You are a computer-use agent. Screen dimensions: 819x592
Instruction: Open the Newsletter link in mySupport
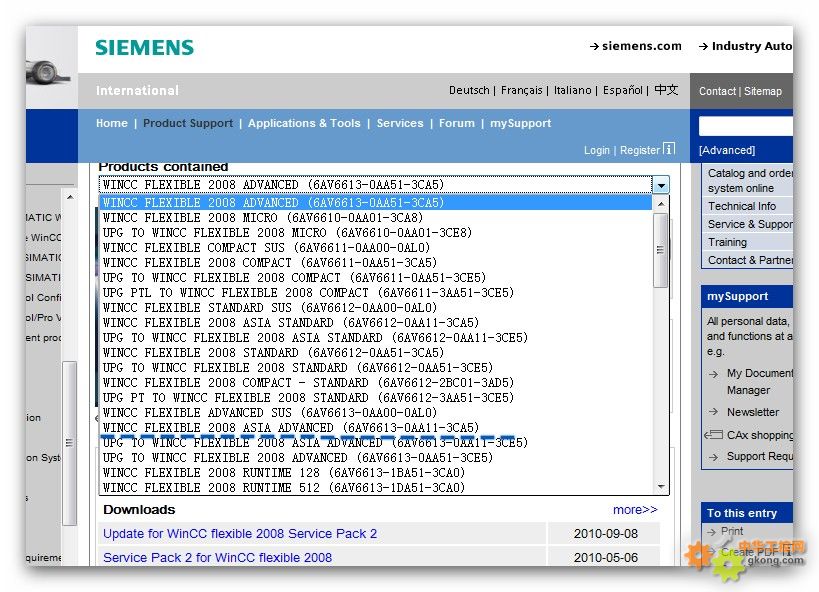tap(753, 412)
